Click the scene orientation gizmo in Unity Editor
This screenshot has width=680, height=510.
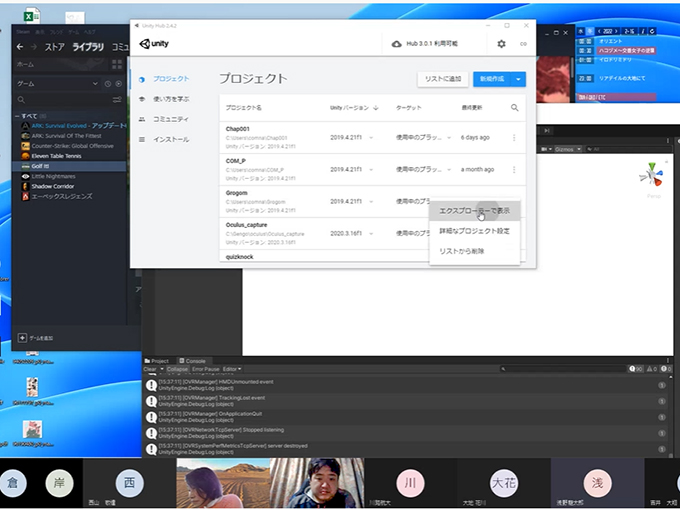[651, 176]
